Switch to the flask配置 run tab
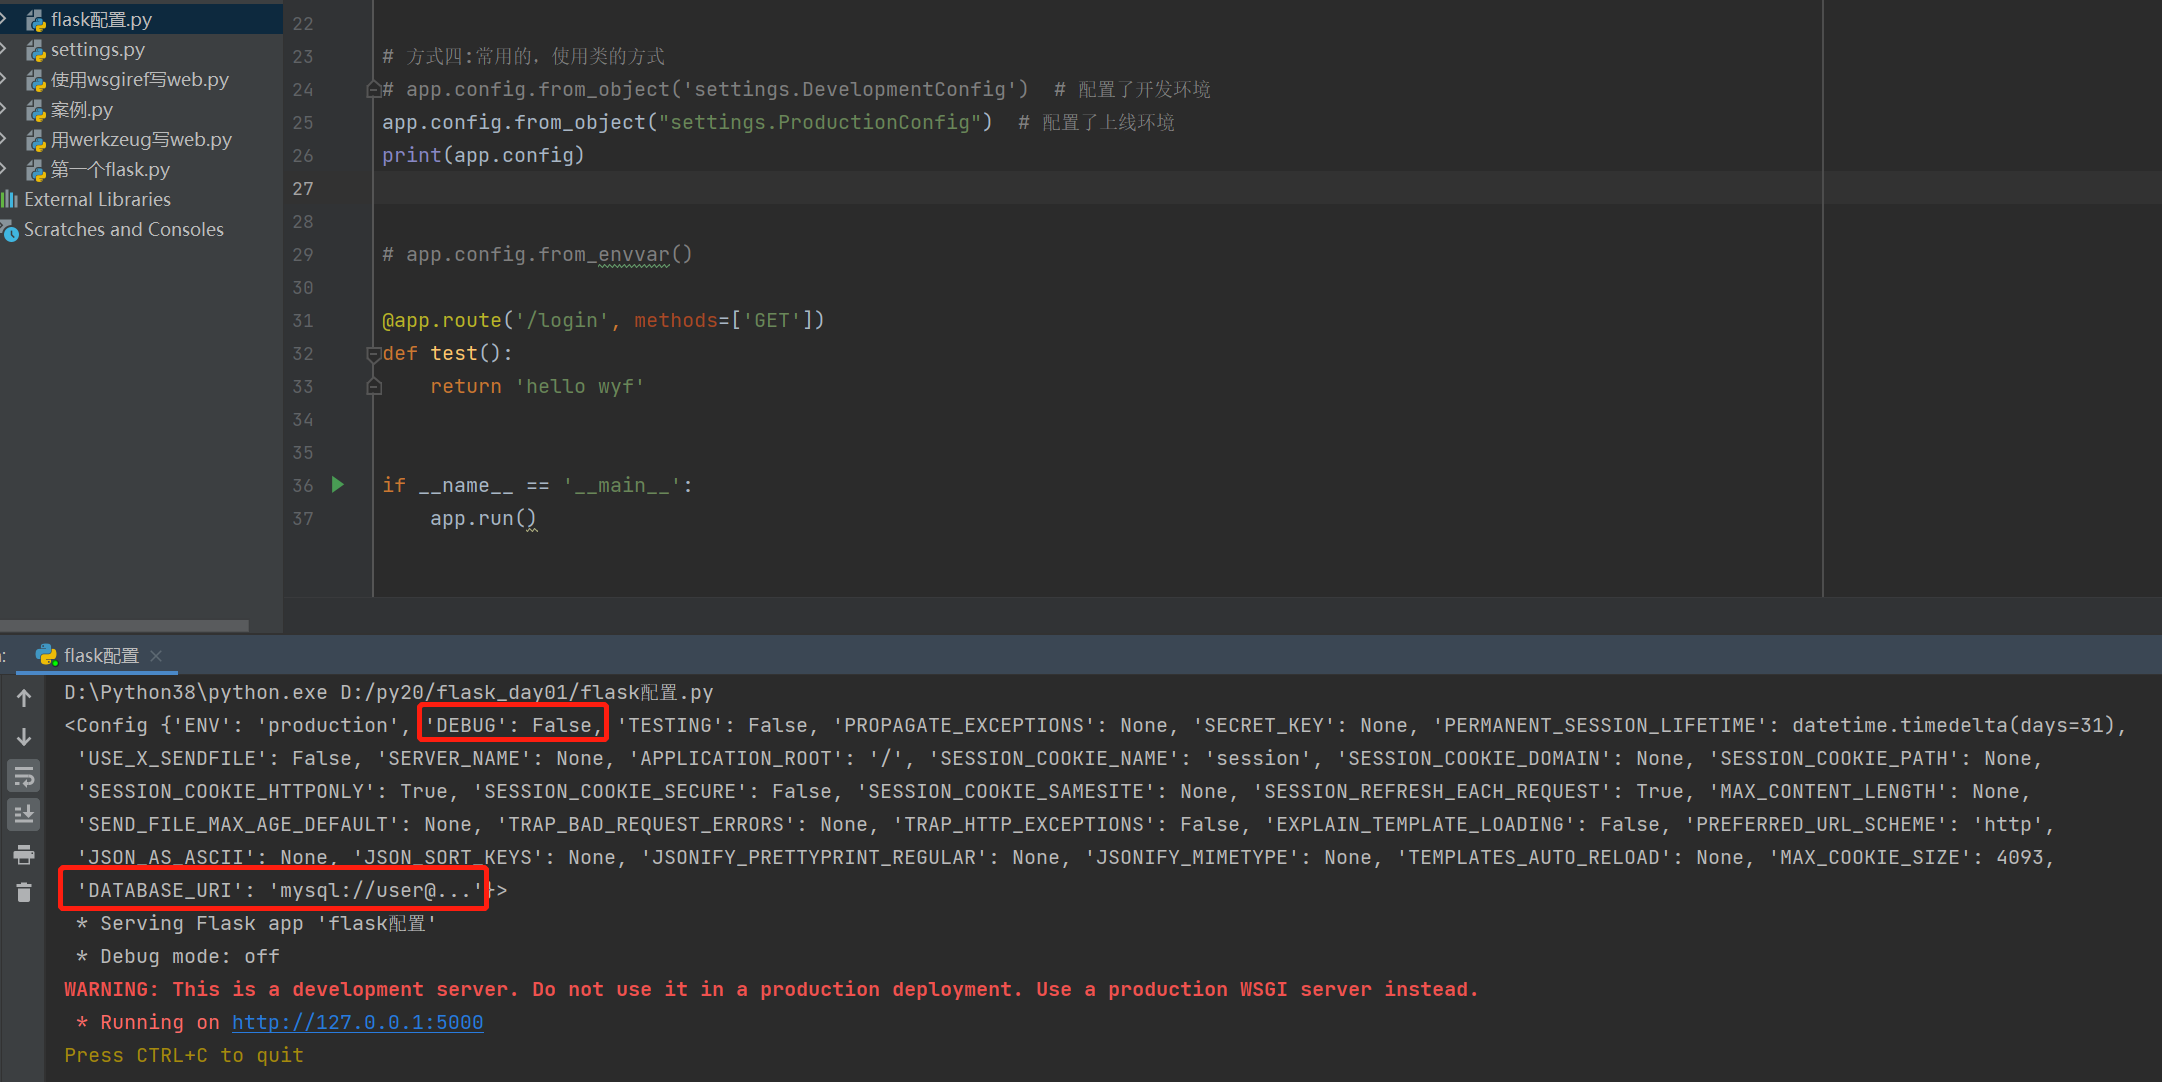Screen dimensions: 2162x1082 101,656
